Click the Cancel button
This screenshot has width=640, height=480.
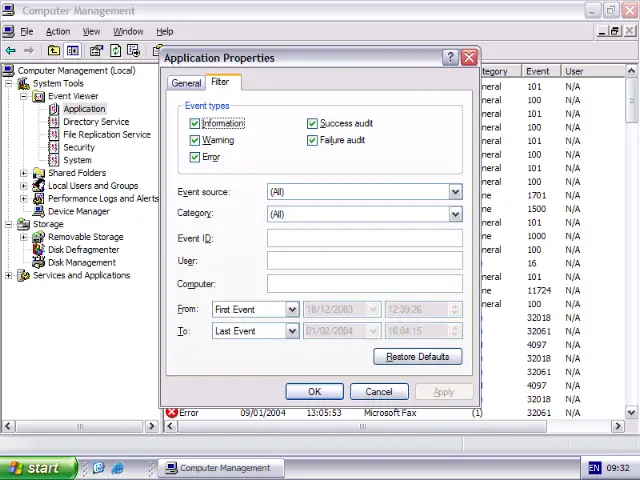point(379,392)
